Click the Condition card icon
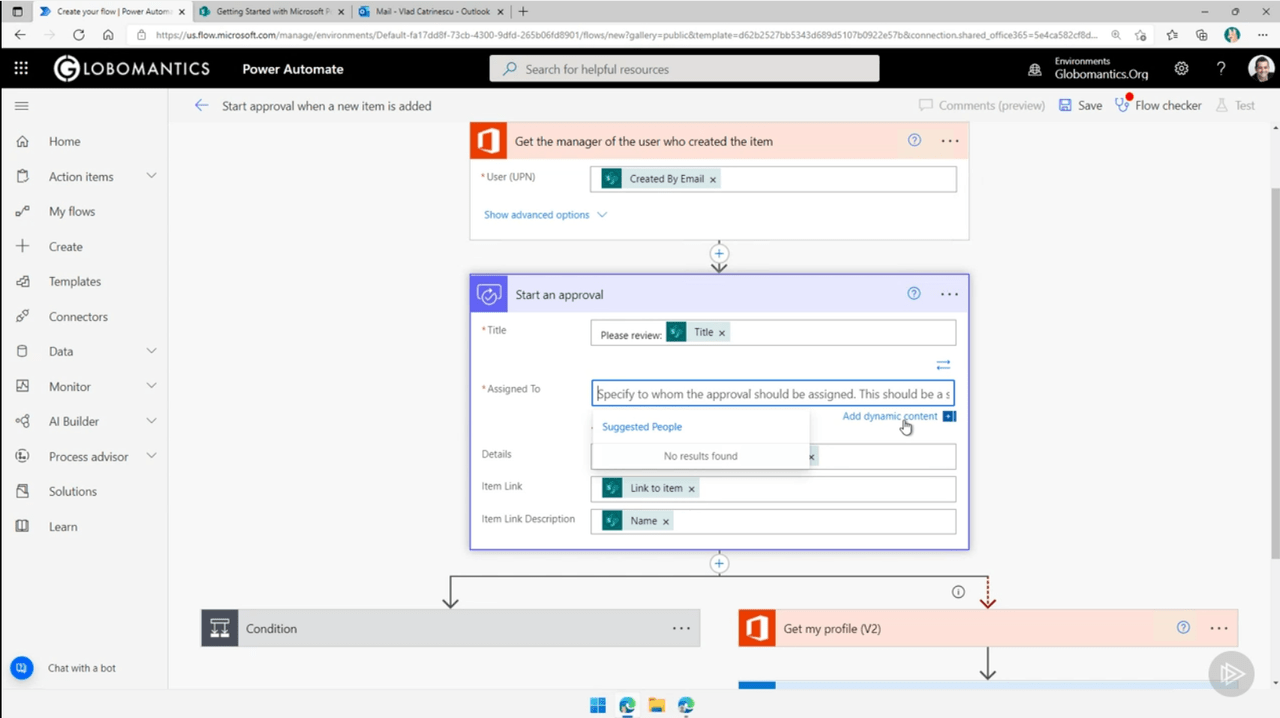This screenshot has height=718, width=1280. 220,628
